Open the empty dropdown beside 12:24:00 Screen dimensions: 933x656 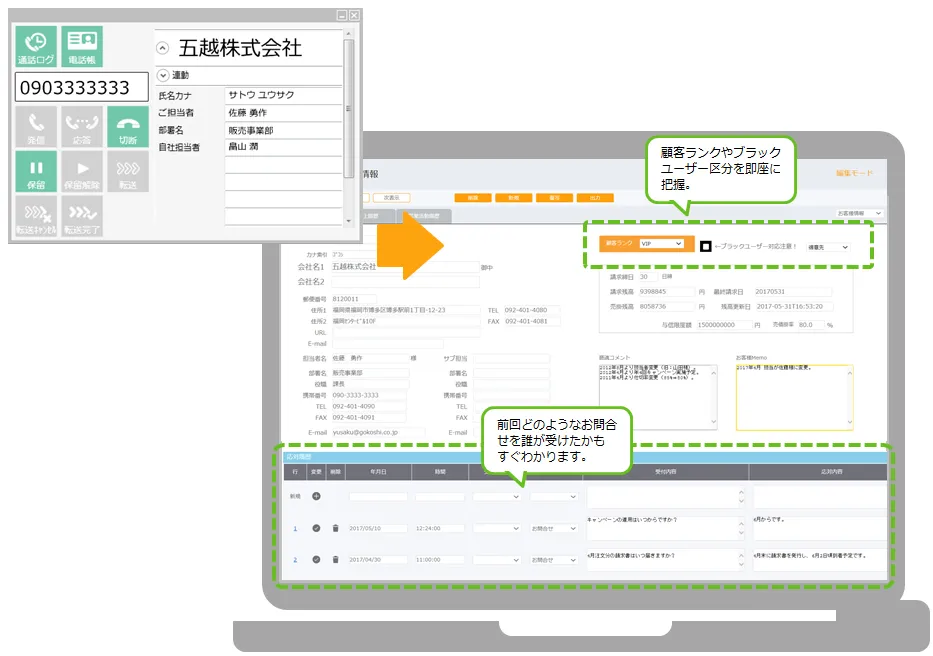point(496,529)
